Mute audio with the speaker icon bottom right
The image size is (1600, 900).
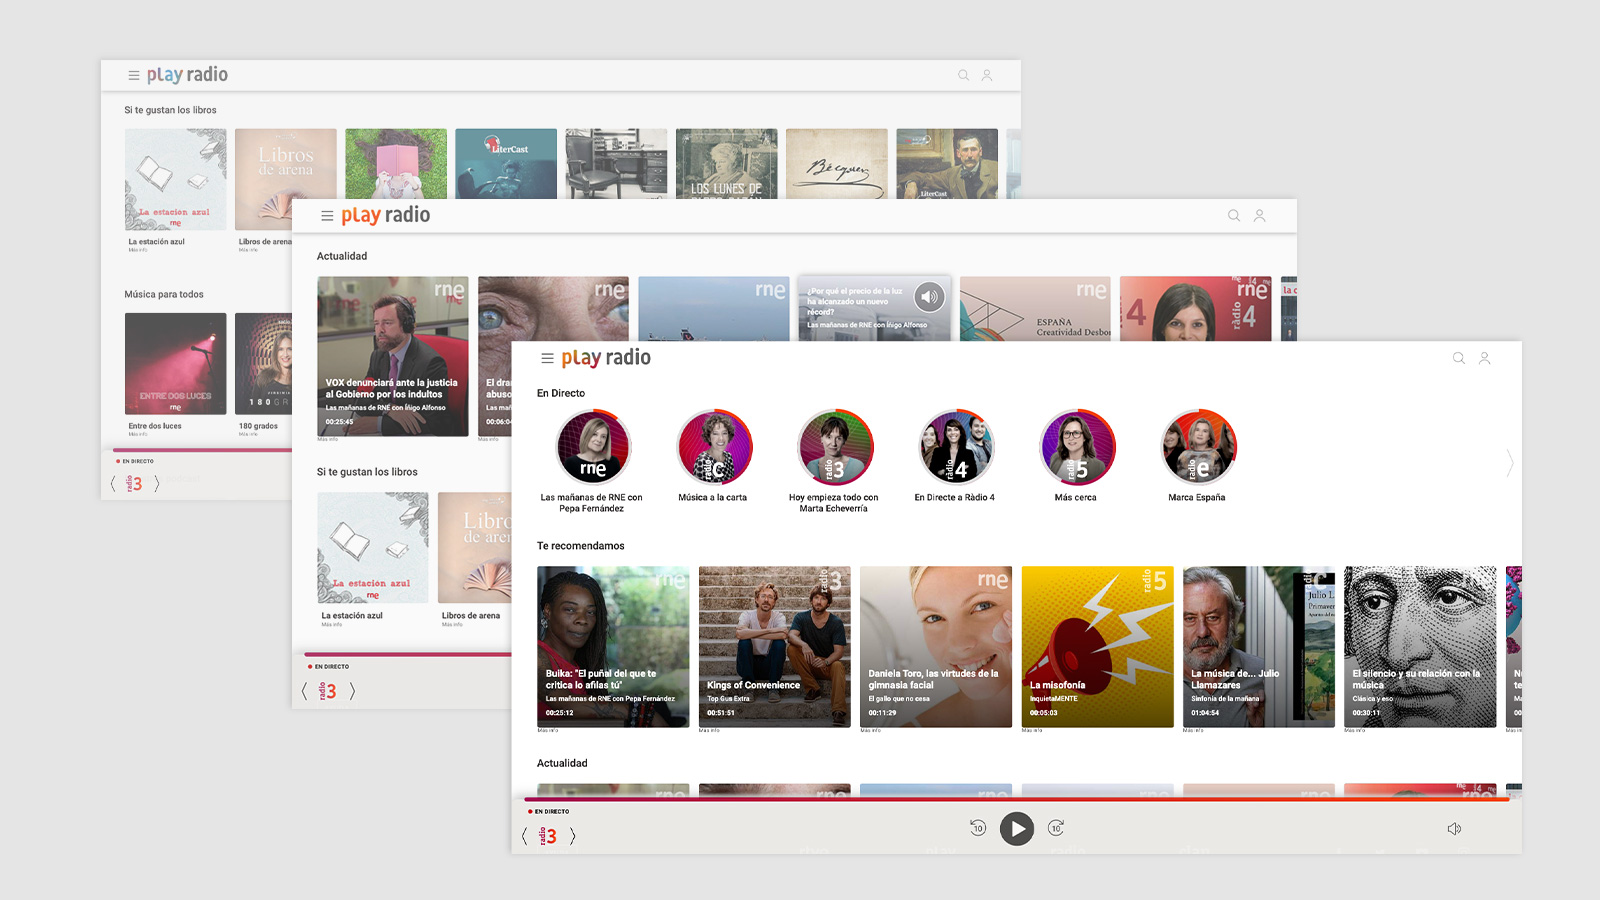[1455, 828]
